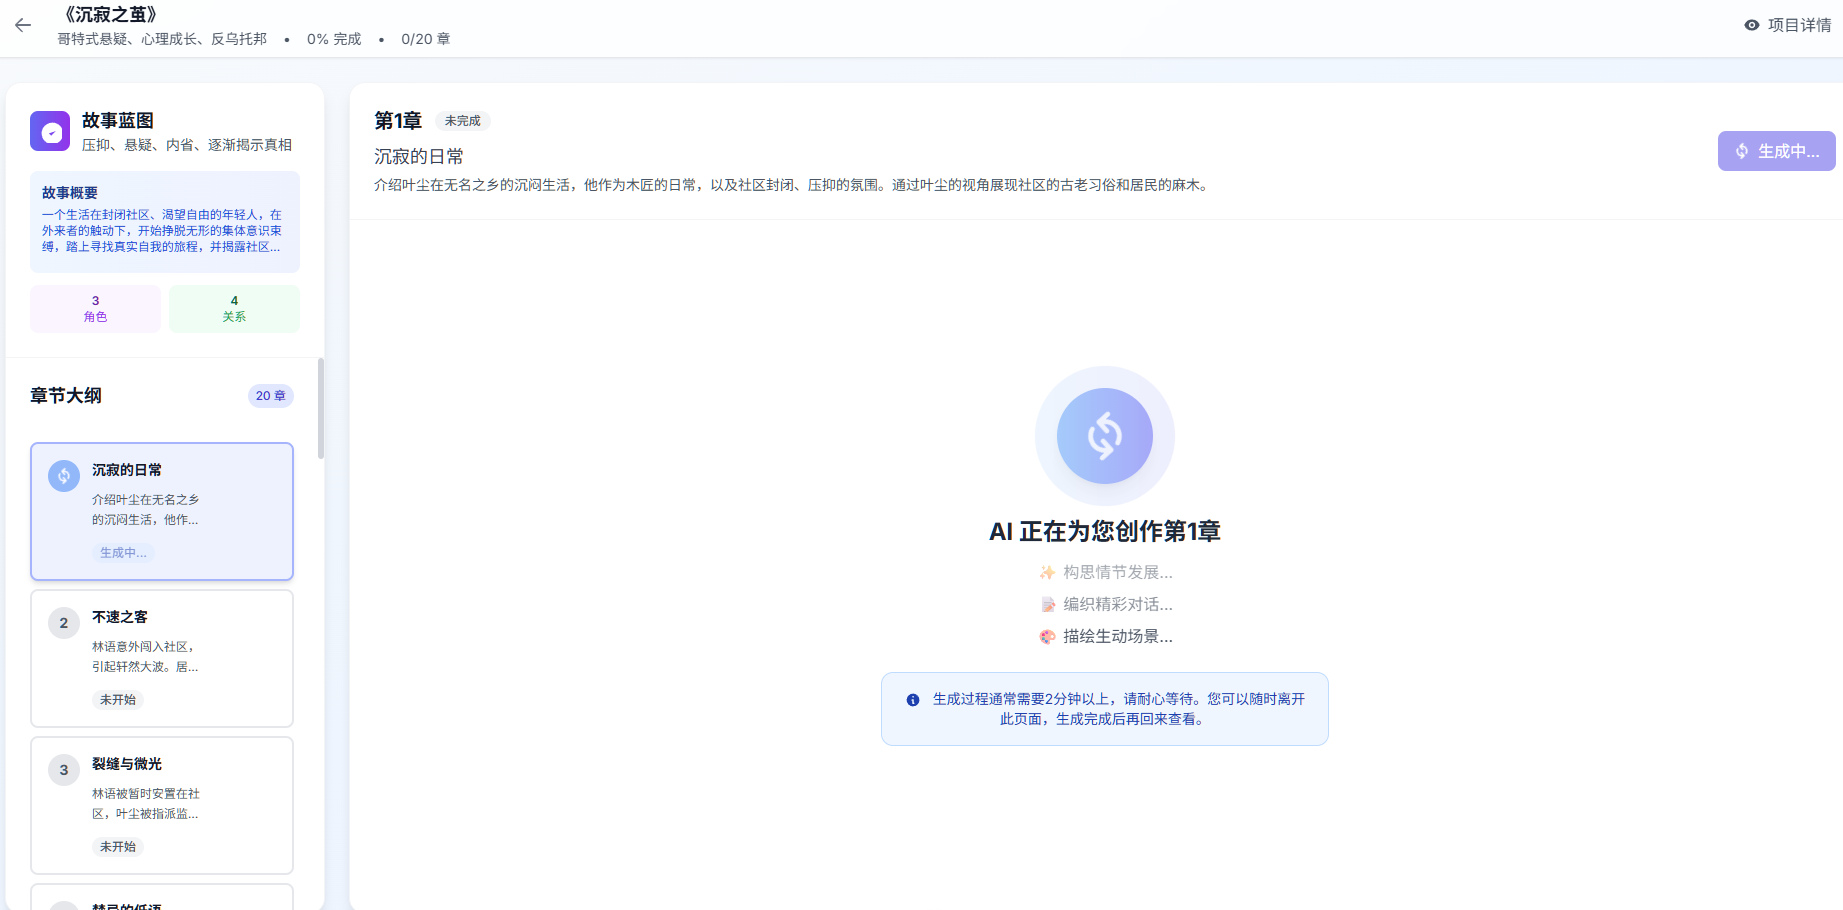Click the eye icon beside 项目详情
Screen dimensions: 1843x910
1752,25
